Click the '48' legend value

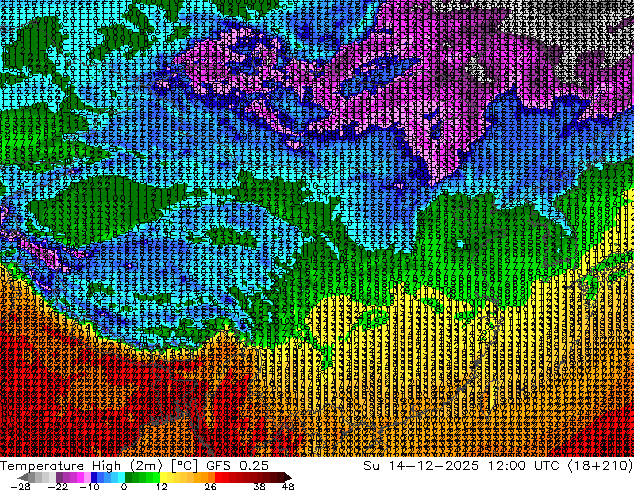click(x=288, y=486)
